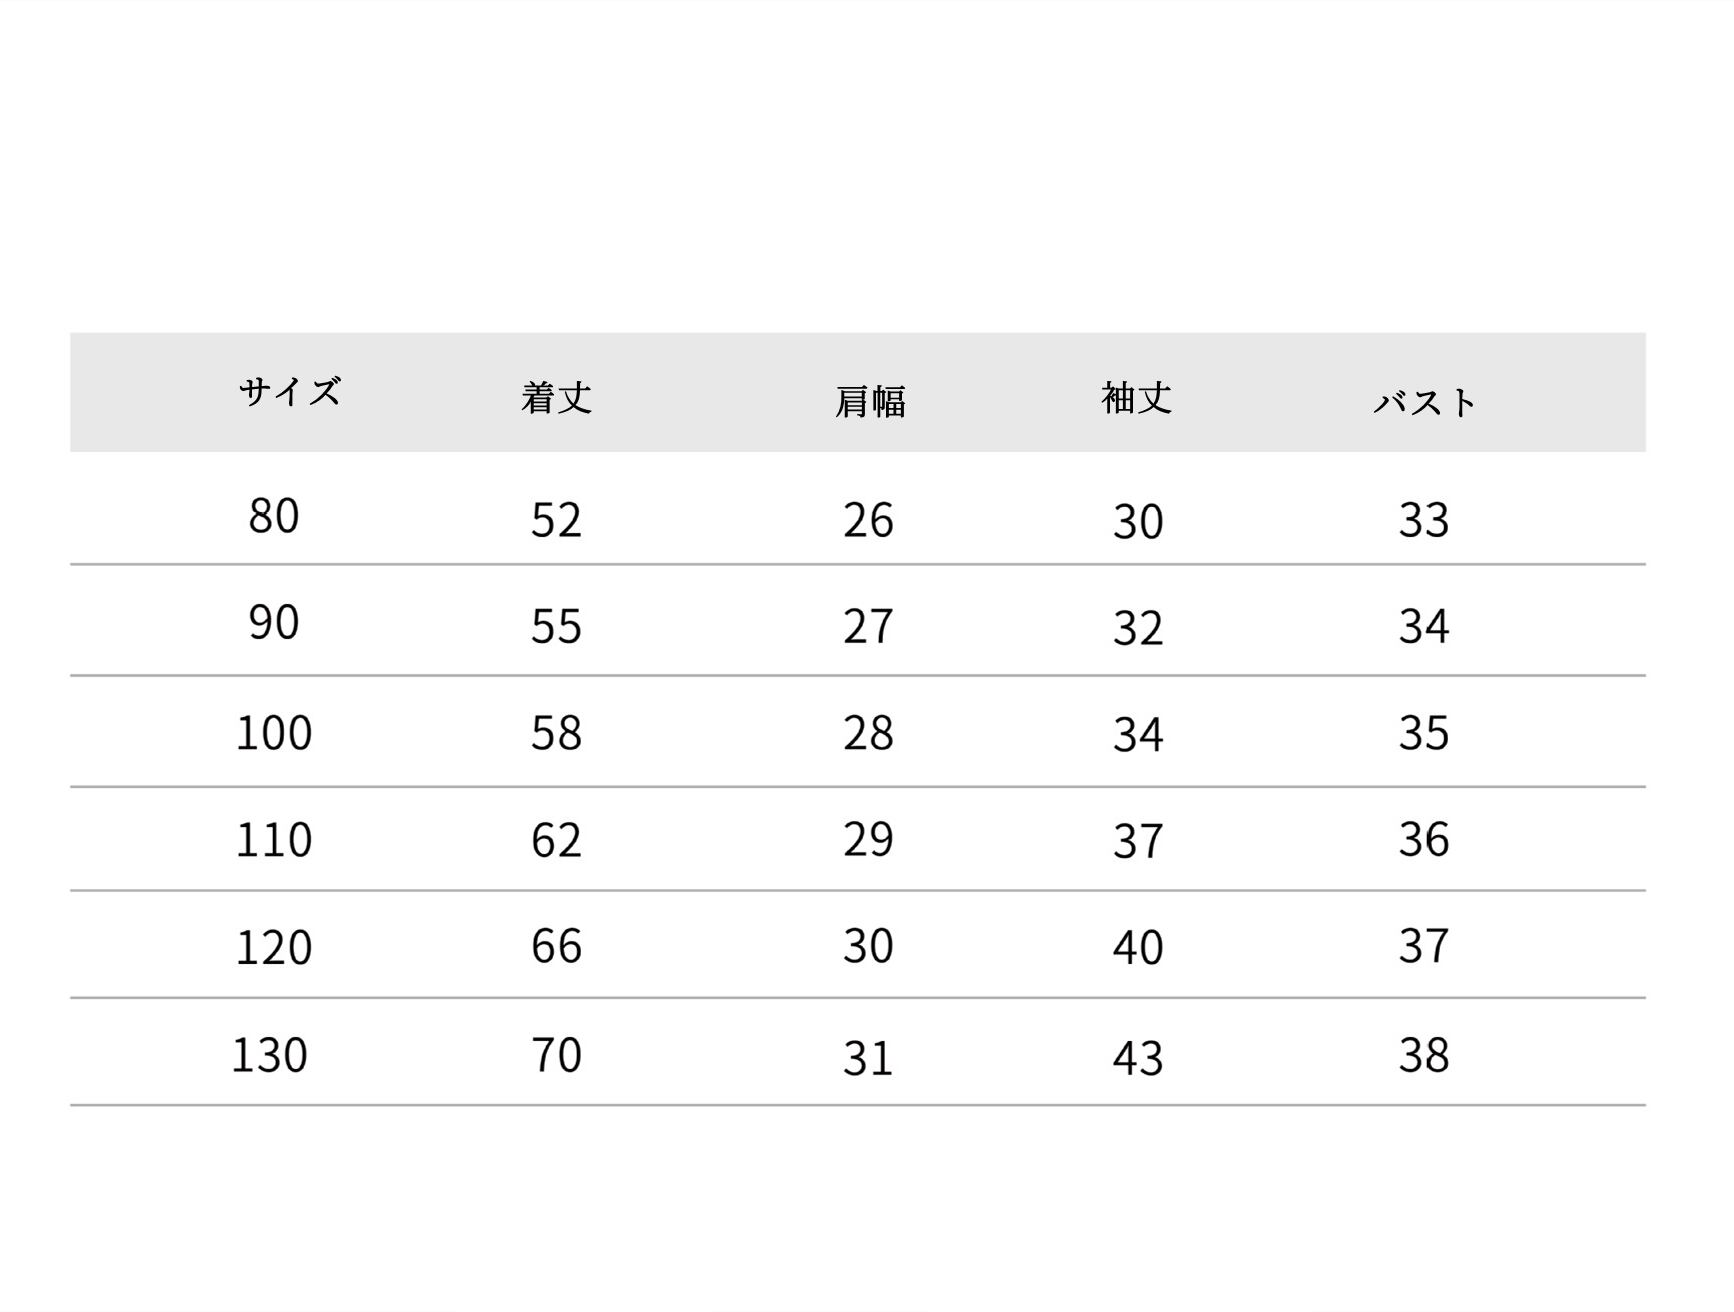Screen dimensions: 1734x1312
Task: Click size 100 row label
Action: [x=273, y=733]
